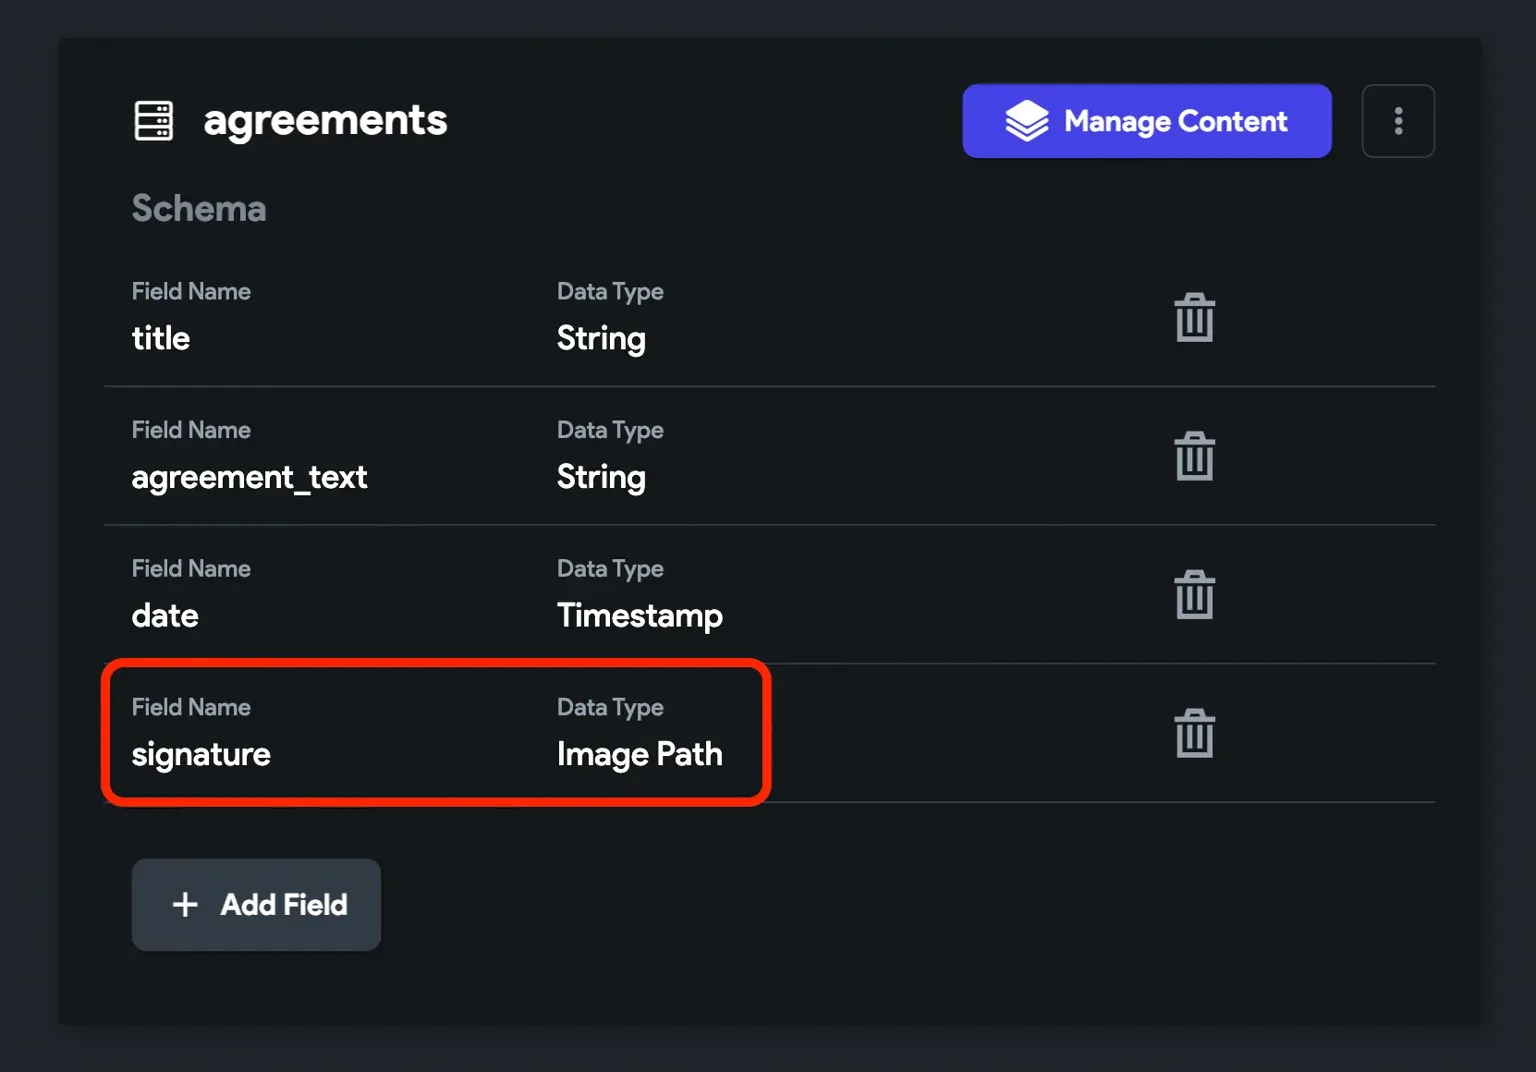1536x1072 pixels.
Task: Click String data type of agreement_text field
Action: point(601,477)
